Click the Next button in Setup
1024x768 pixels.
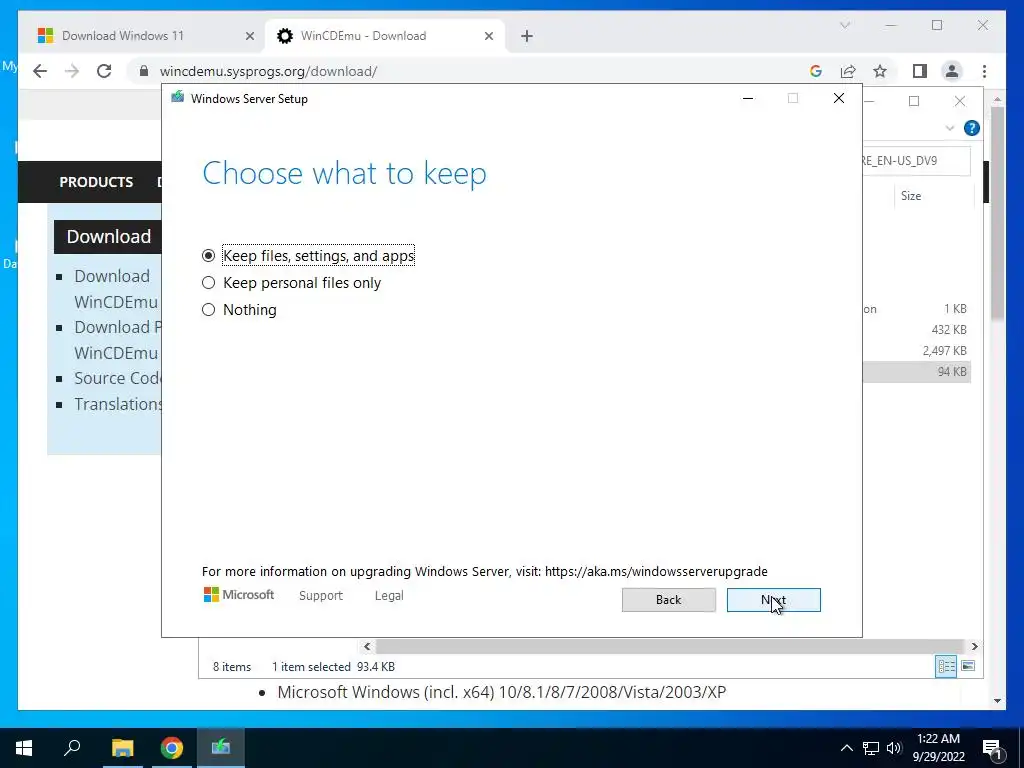click(x=773, y=600)
